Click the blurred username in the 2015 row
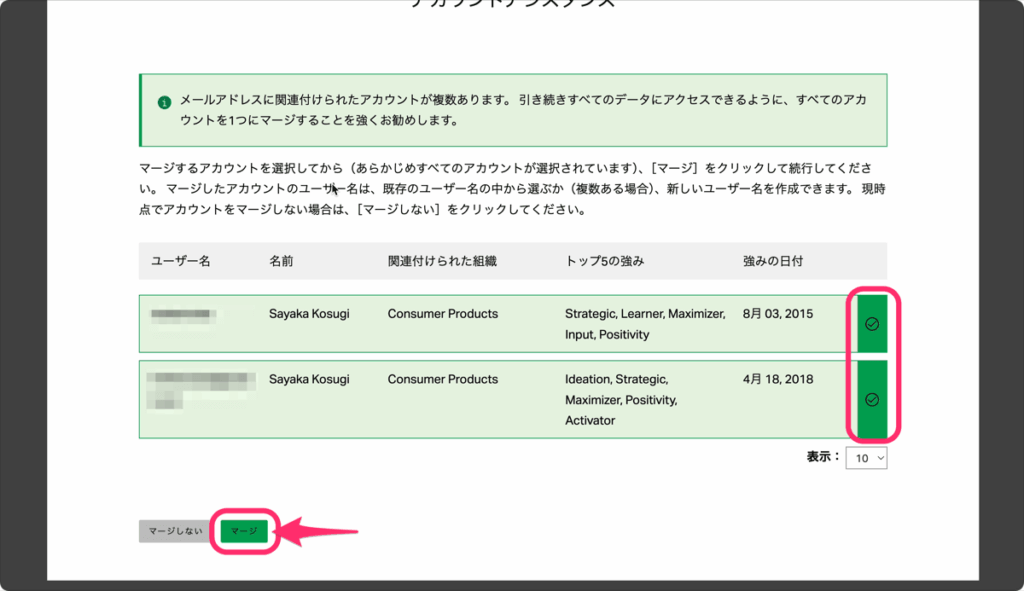Viewport: 1024px width, 591px height. click(183, 317)
